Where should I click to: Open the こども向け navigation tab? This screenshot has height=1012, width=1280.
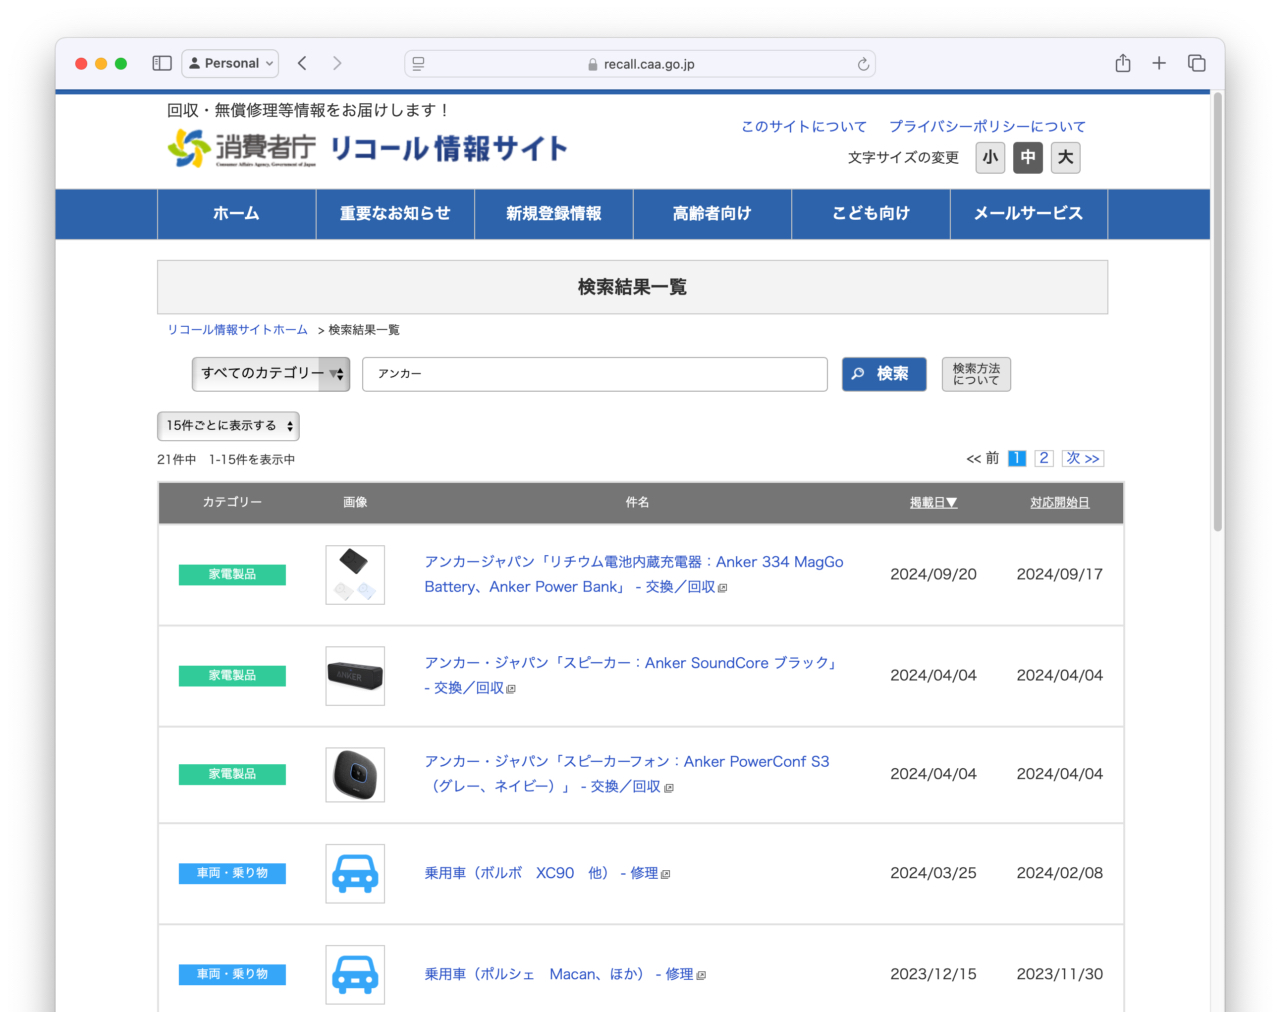tap(871, 214)
